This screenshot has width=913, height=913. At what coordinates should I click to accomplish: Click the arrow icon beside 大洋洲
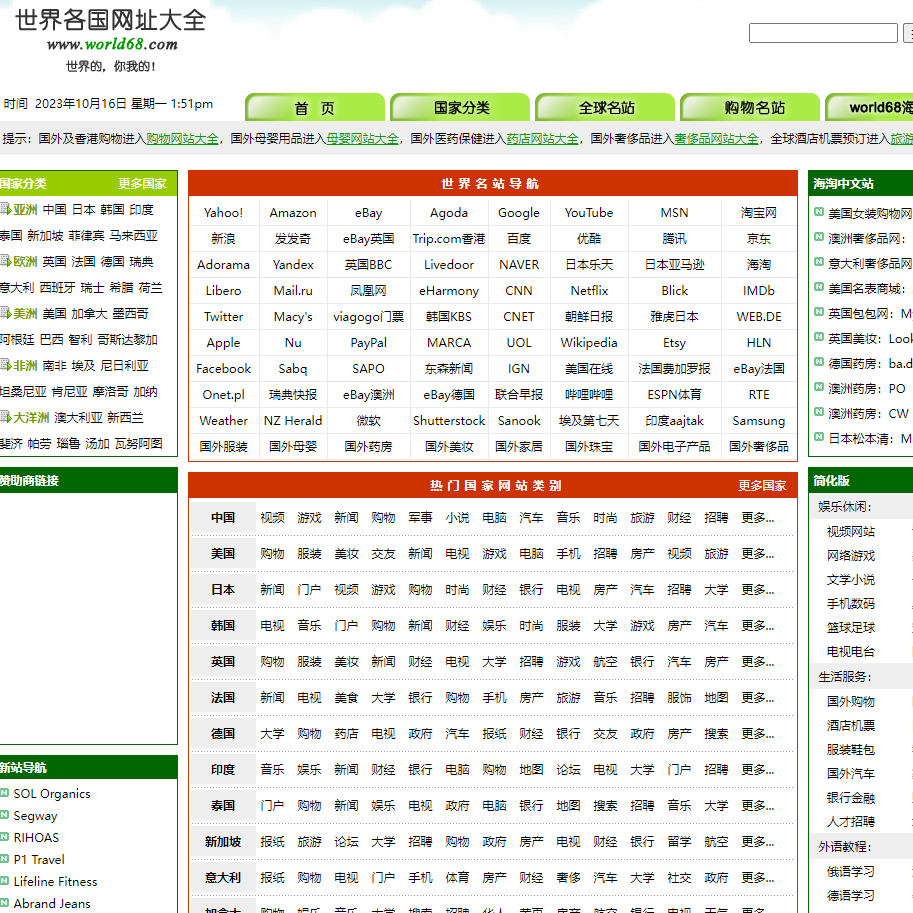point(5,417)
